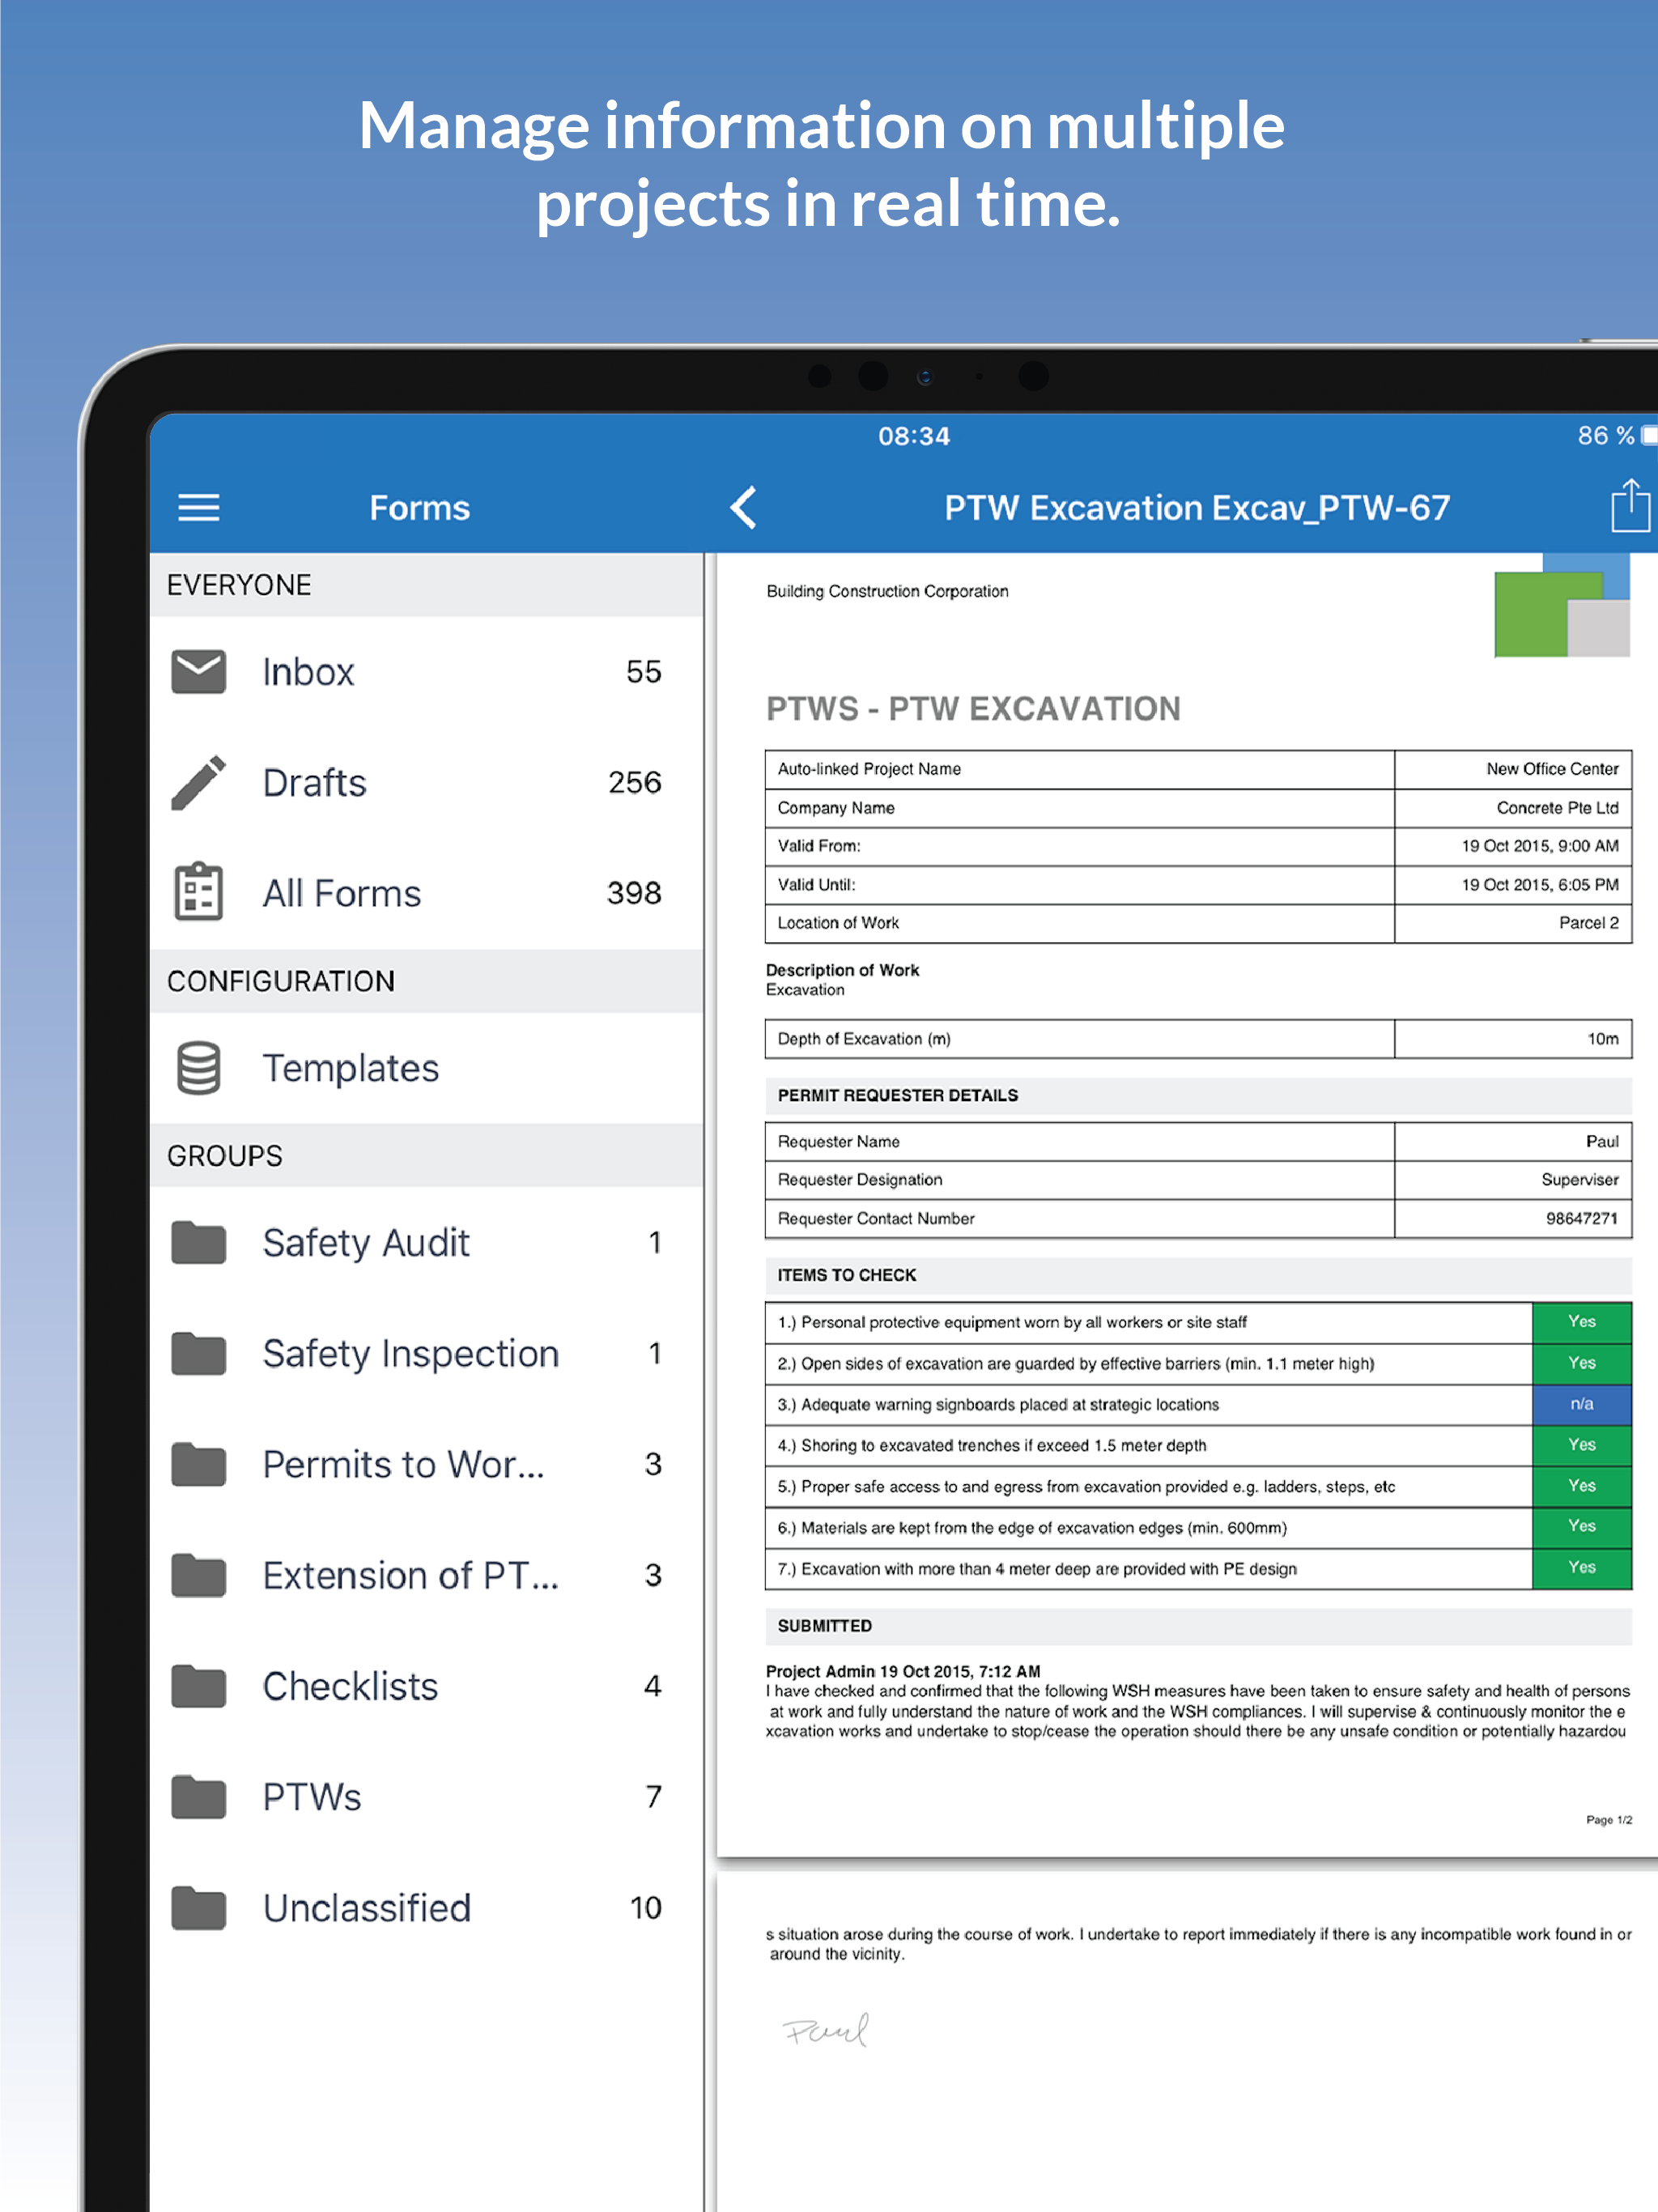Click n/a for item 3 signboards
1658x2212 pixels.
pos(1581,1404)
